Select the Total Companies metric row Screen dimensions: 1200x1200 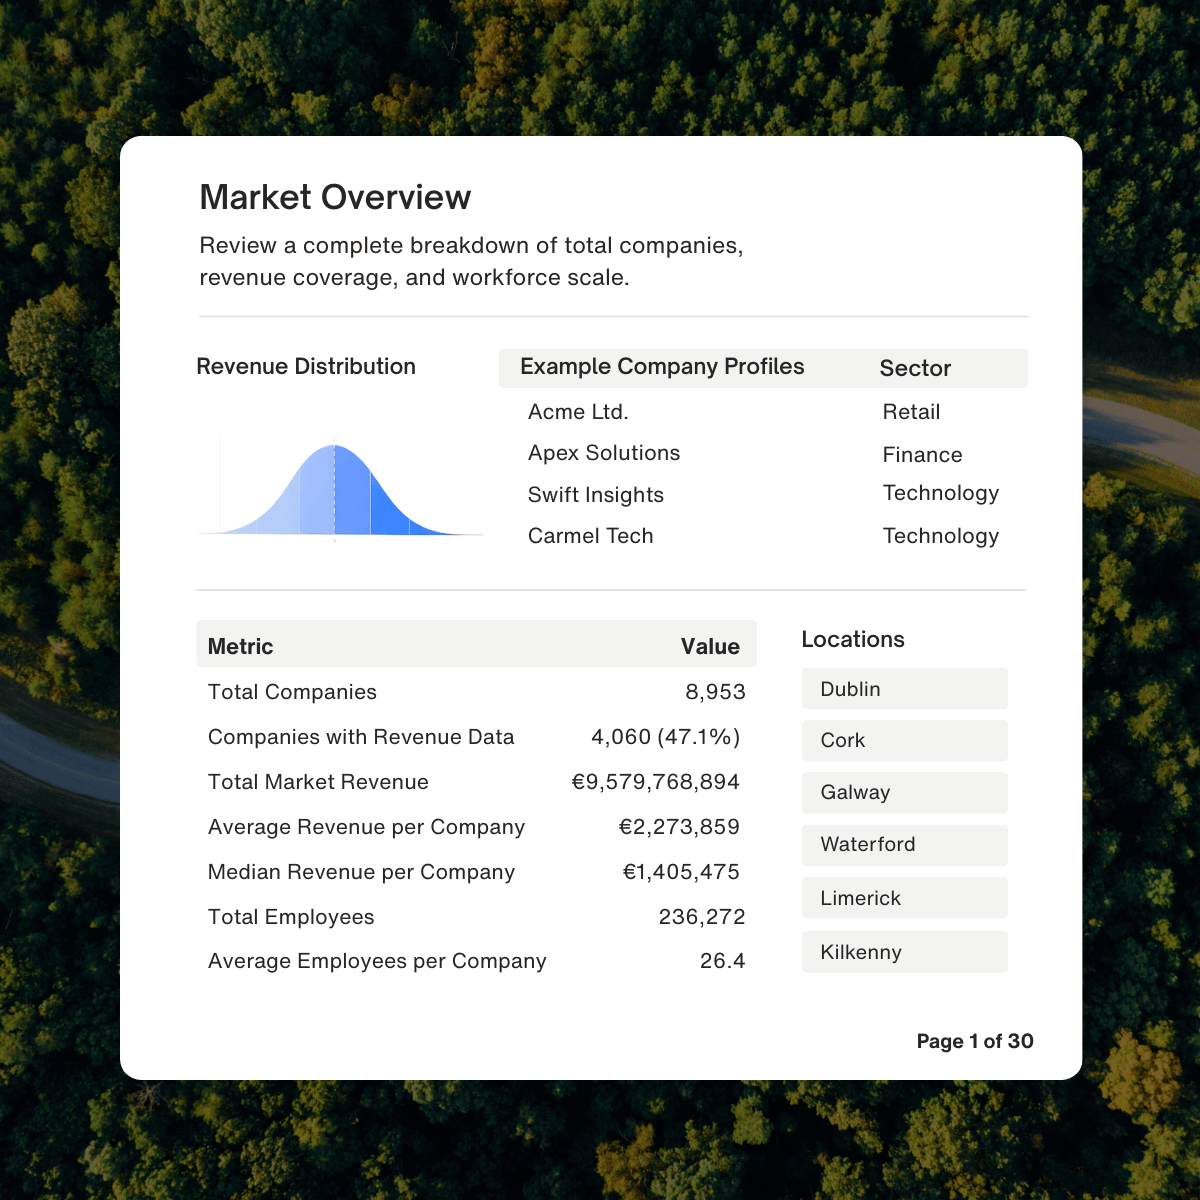click(292, 691)
